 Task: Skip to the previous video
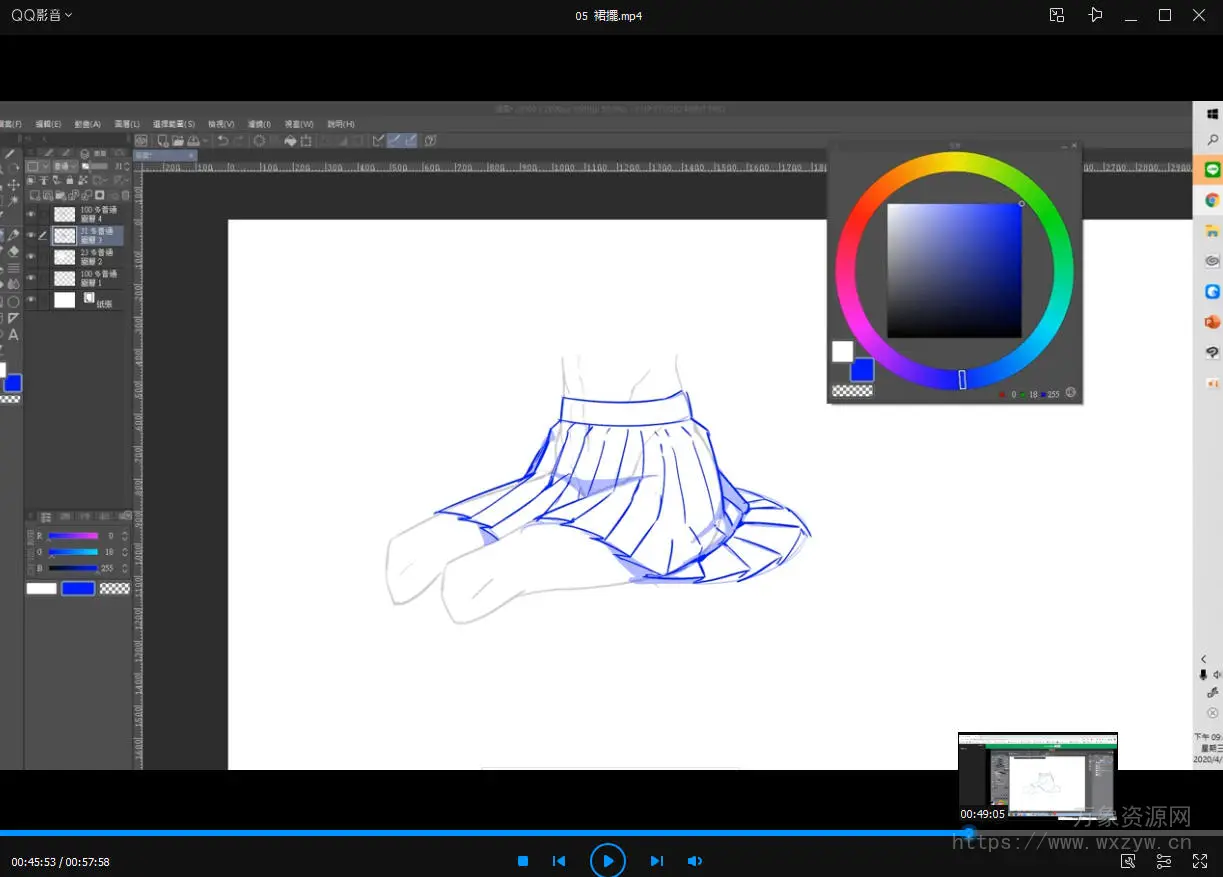pos(559,861)
